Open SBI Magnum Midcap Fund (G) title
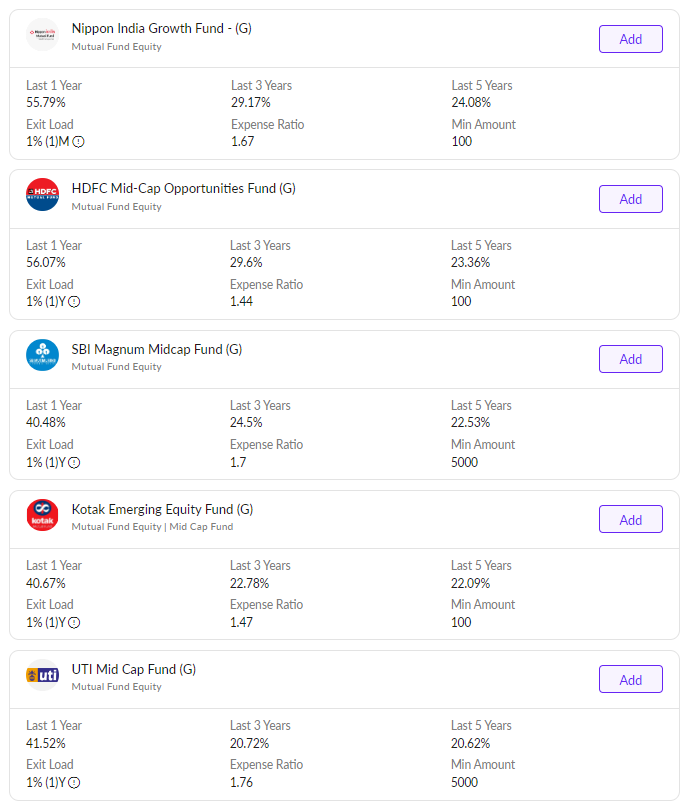Viewport: 690px width, 808px height. coord(156,349)
